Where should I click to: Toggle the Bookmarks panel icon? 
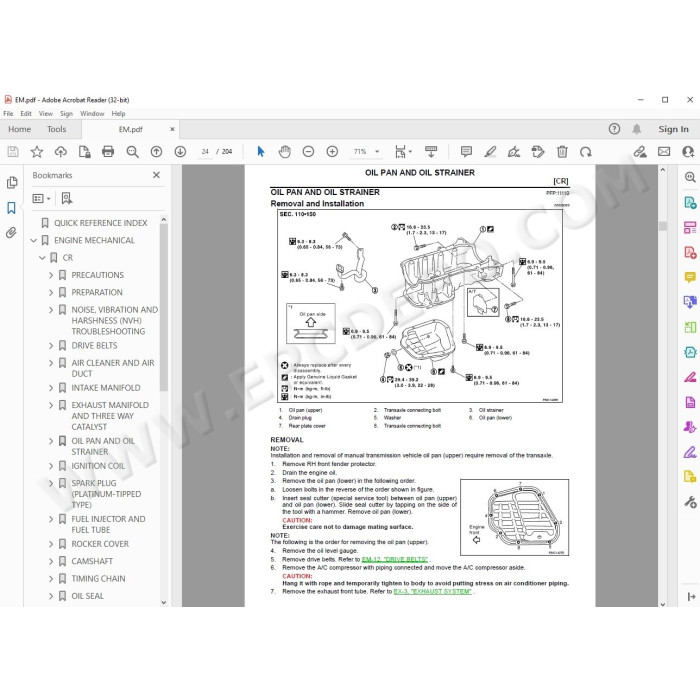(x=11, y=208)
